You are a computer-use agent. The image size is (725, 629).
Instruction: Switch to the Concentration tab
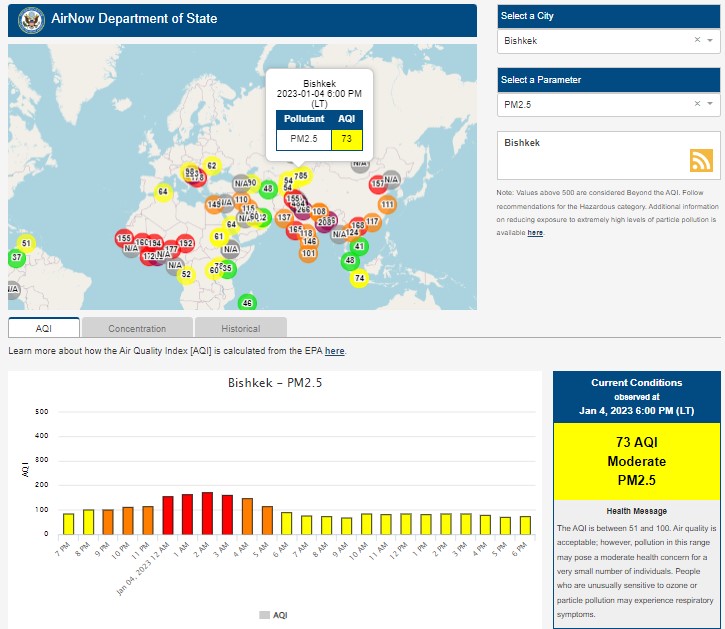coord(137,328)
